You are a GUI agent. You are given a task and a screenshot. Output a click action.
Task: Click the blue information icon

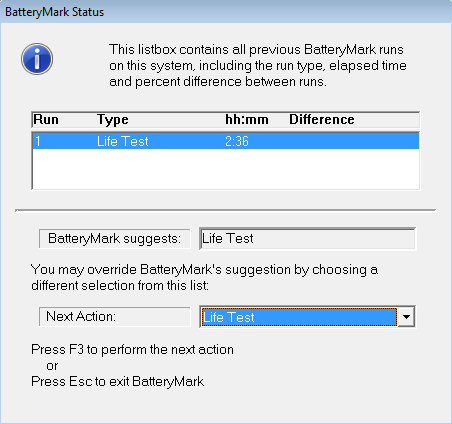click(37, 59)
